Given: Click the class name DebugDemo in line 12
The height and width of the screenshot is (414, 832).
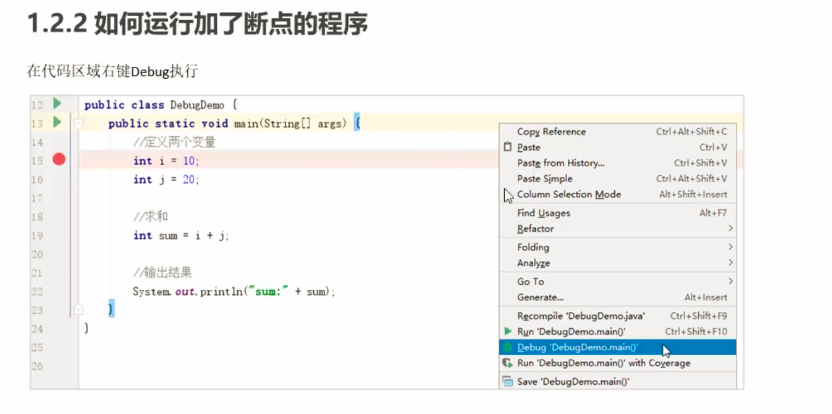Looking at the screenshot, I should 197,105.
